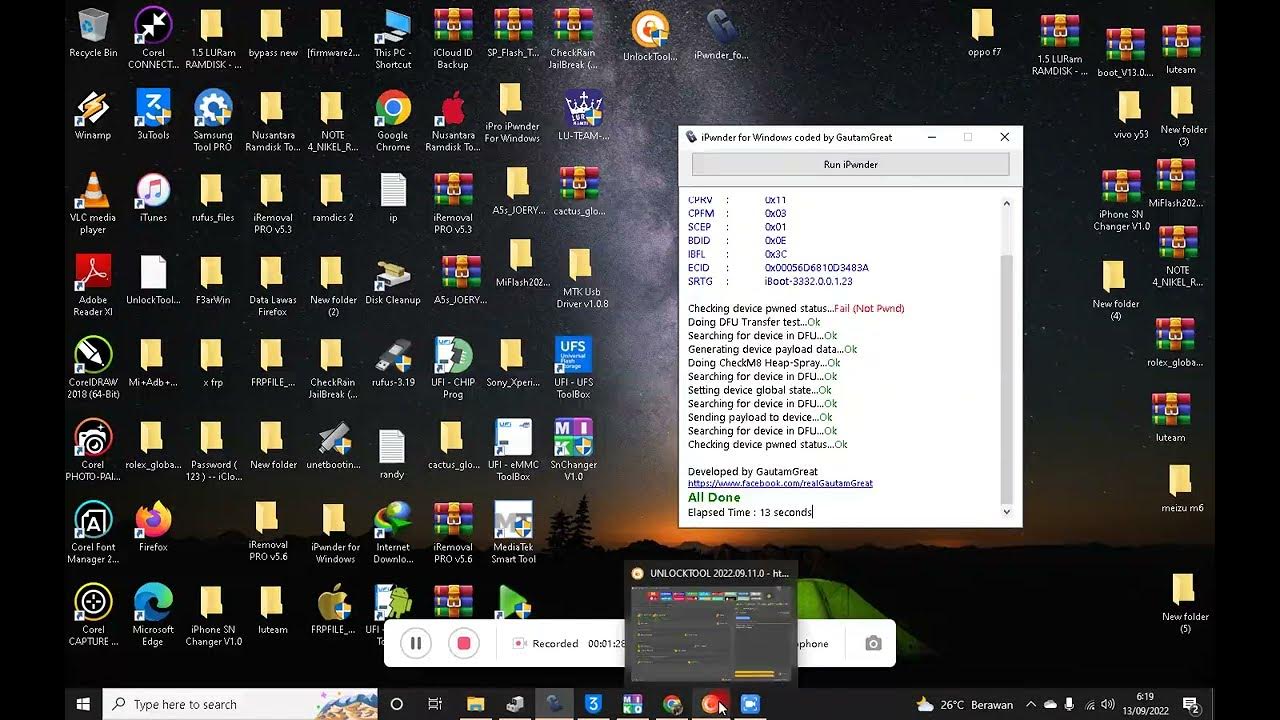This screenshot has height=720, width=1280.
Task: Select the Disk Cleanup shortcut
Action: (x=393, y=280)
